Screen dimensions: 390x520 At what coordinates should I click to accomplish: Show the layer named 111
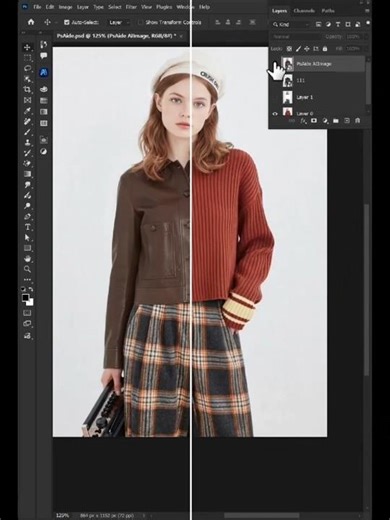275,81
